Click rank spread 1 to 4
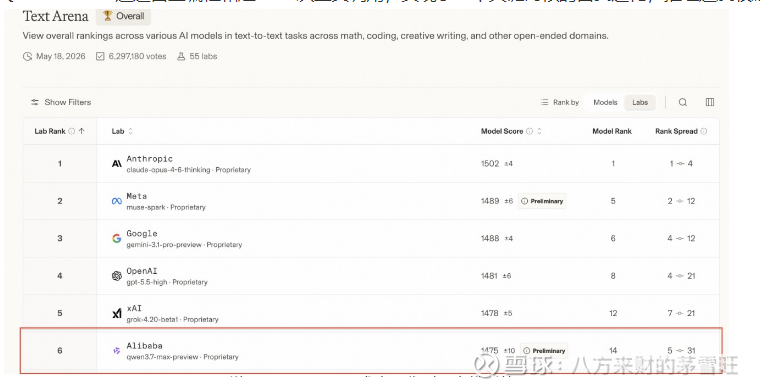This screenshot has height=388, width=760. 681,164
